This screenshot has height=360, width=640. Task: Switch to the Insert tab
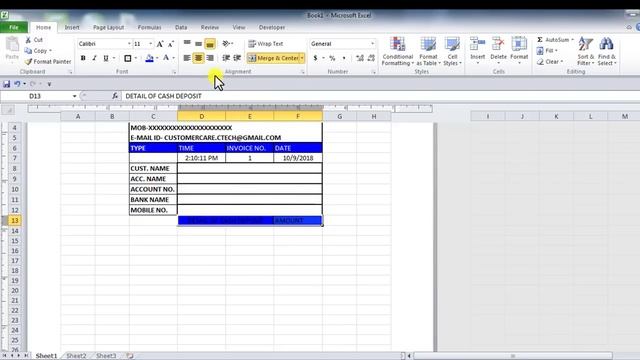tap(72, 27)
